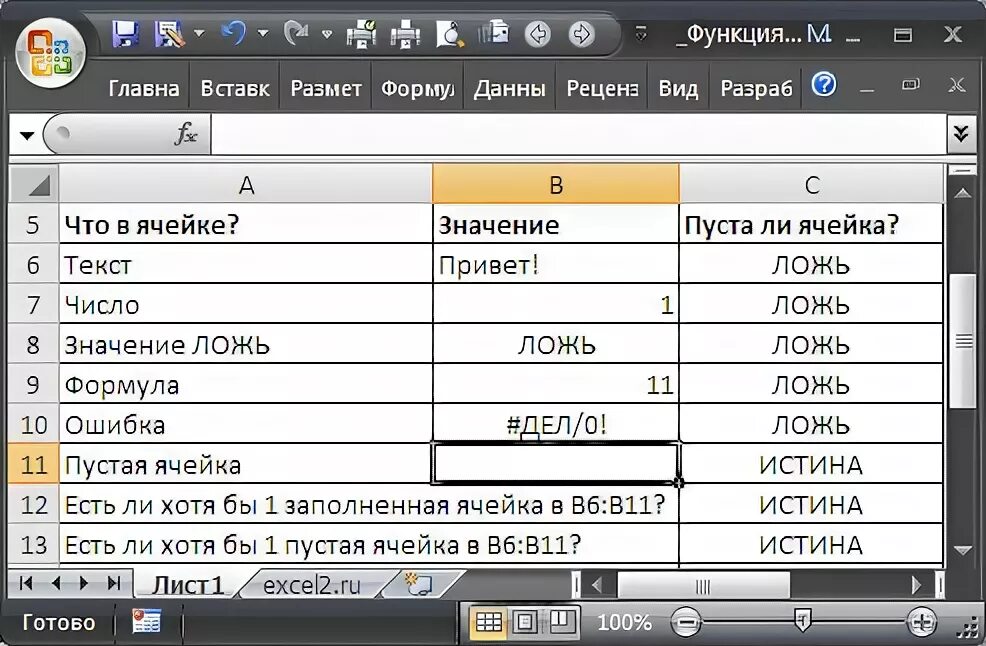
Task: Click the Insert Worksheet tab icon
Action: (419, 584)
